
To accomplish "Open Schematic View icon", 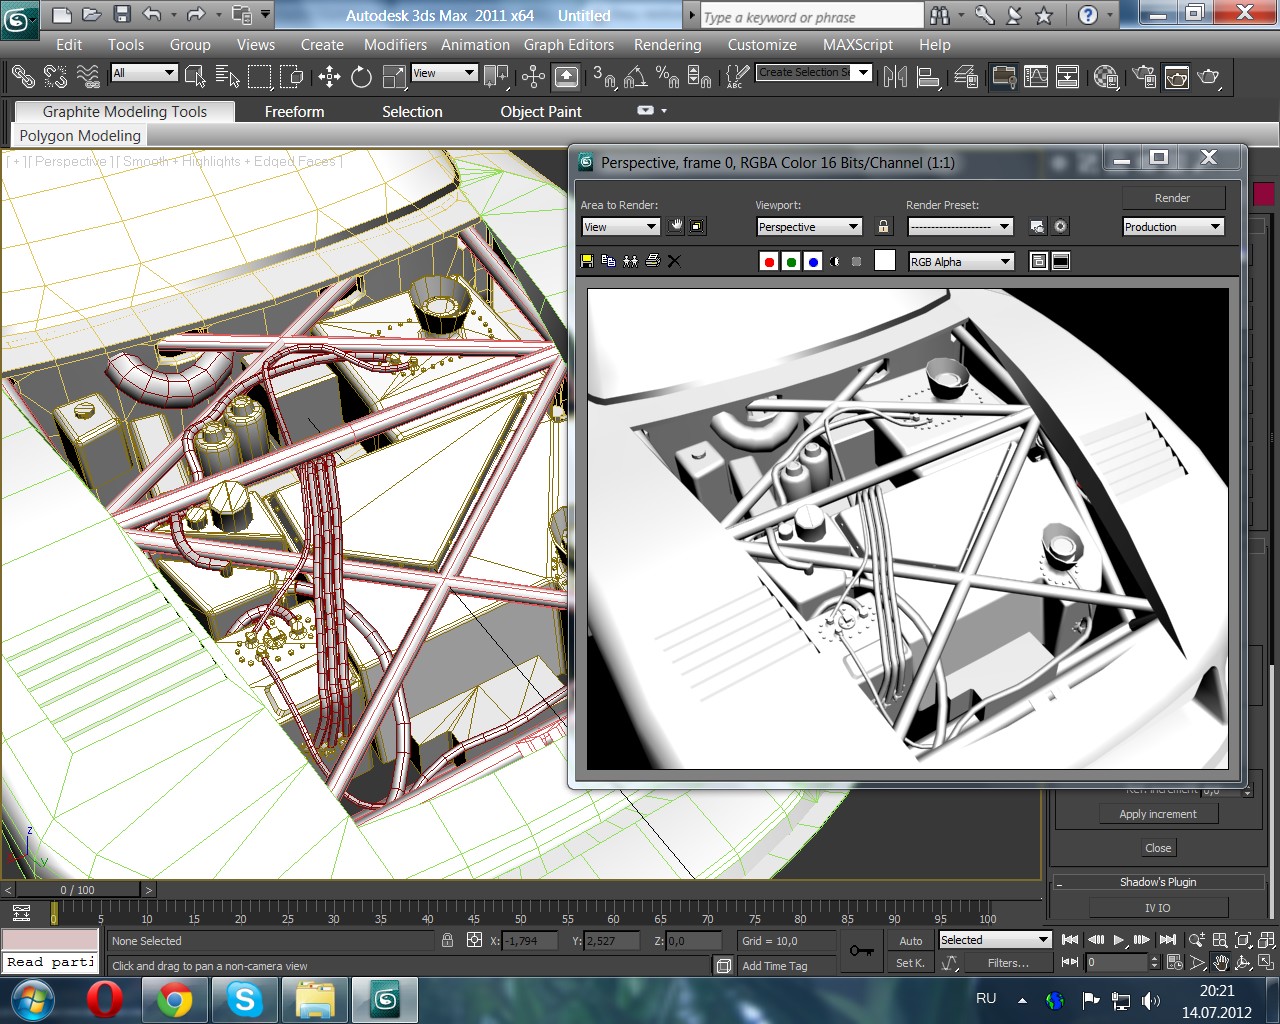I will pos(1068,76).
